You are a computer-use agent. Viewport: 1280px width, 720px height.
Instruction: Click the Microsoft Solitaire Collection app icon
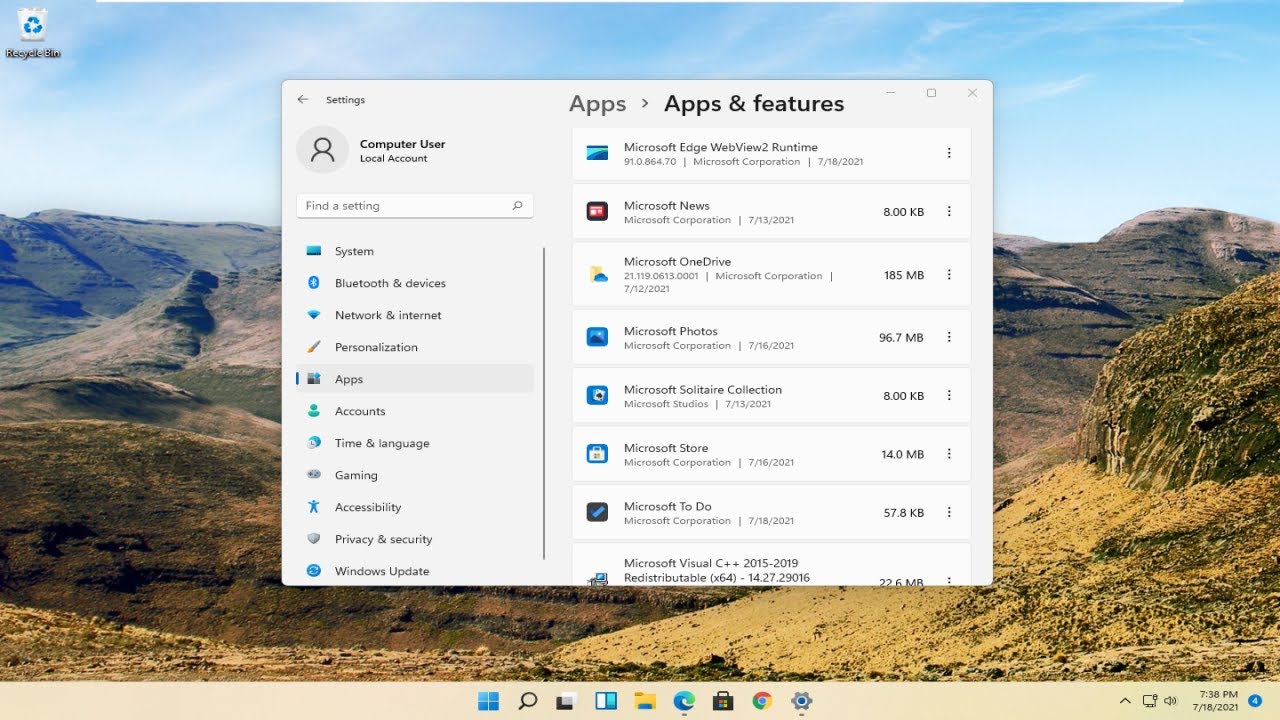click(597, 395)
